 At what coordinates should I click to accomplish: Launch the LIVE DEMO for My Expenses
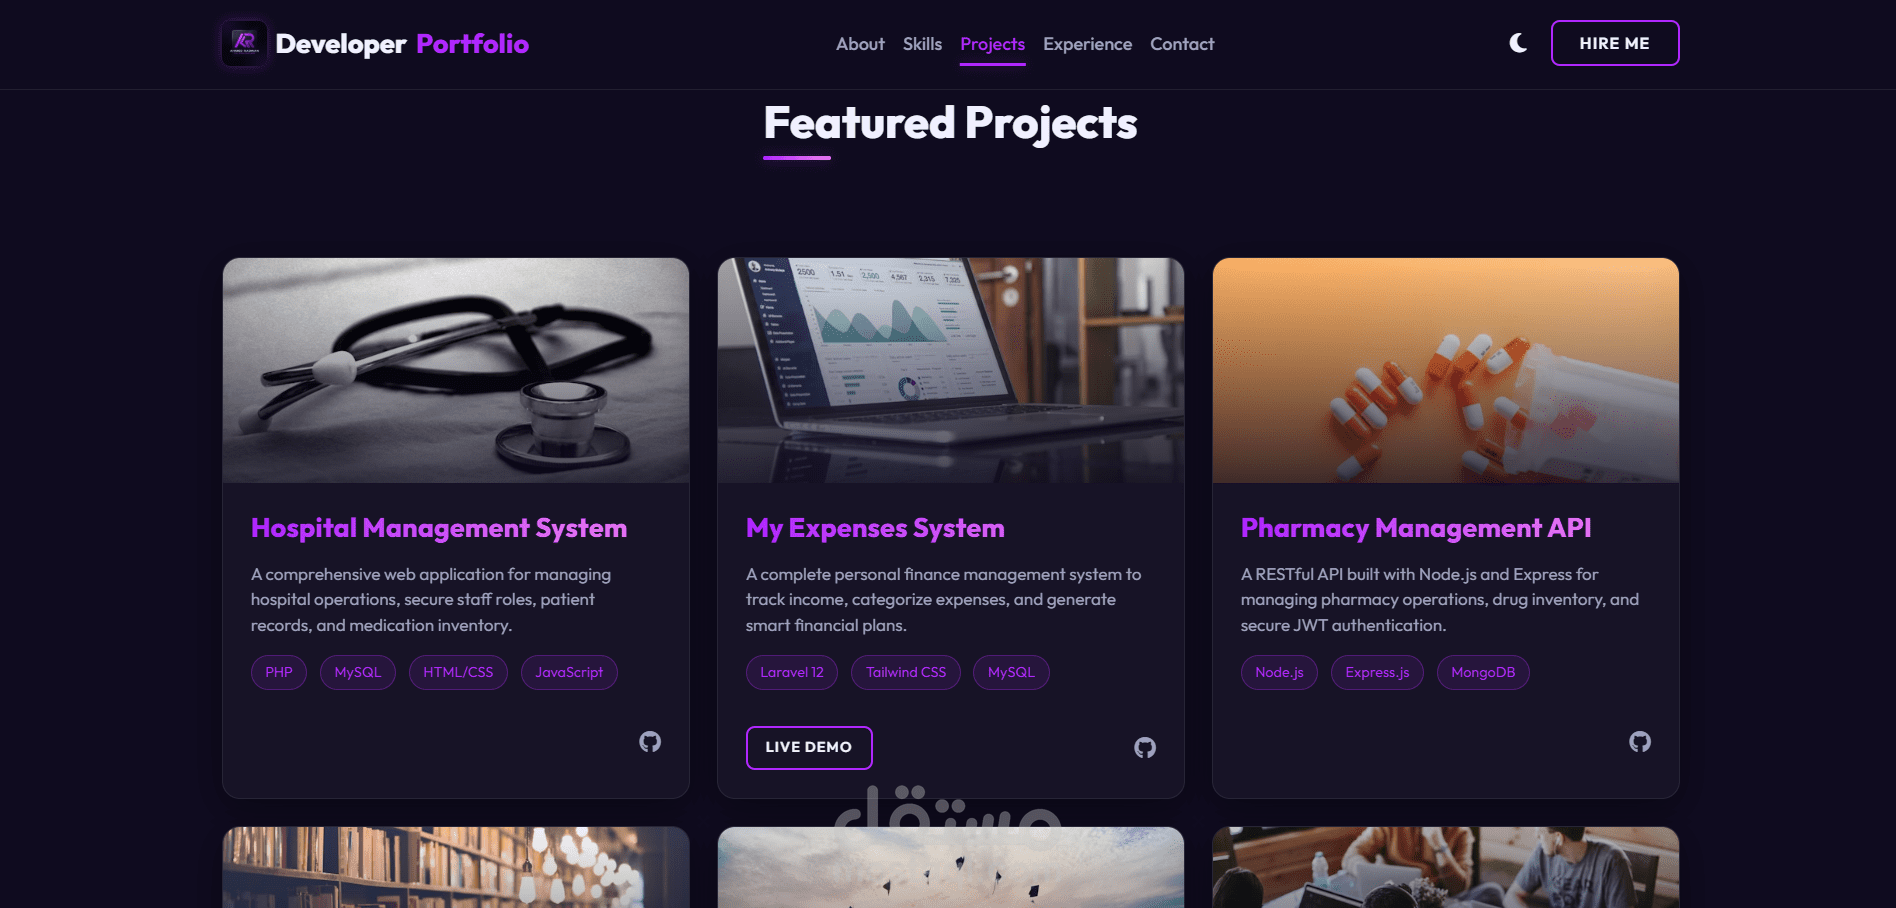pyautogui.click(x=809, y=748)
